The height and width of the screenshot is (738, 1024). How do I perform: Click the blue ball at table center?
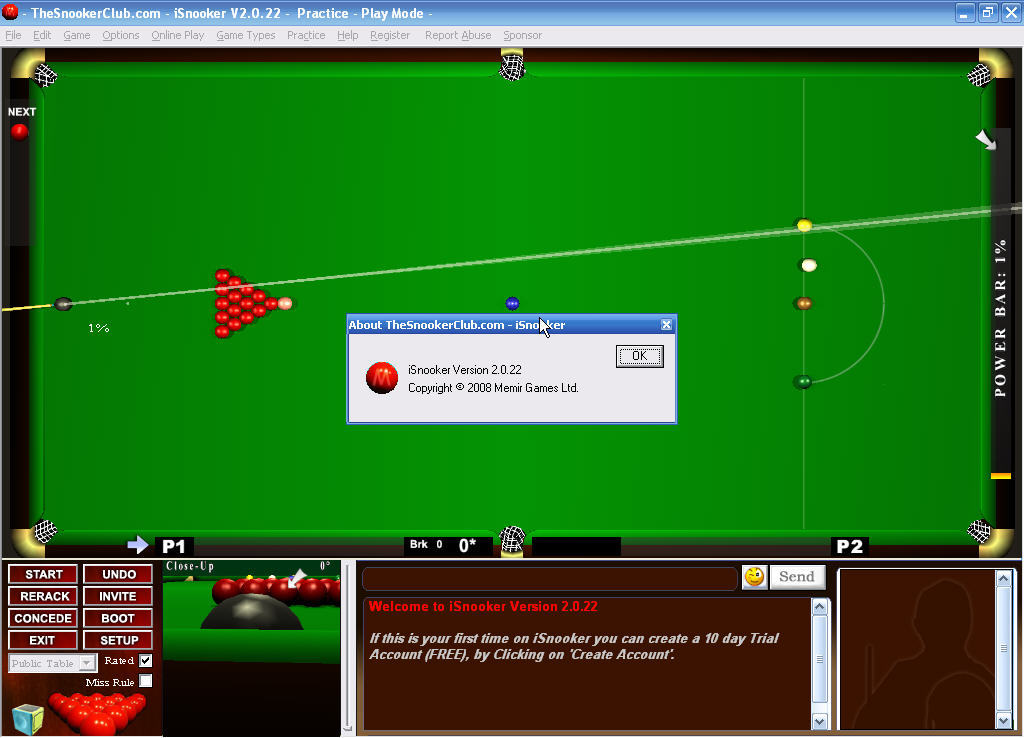(x=513, y=303)
